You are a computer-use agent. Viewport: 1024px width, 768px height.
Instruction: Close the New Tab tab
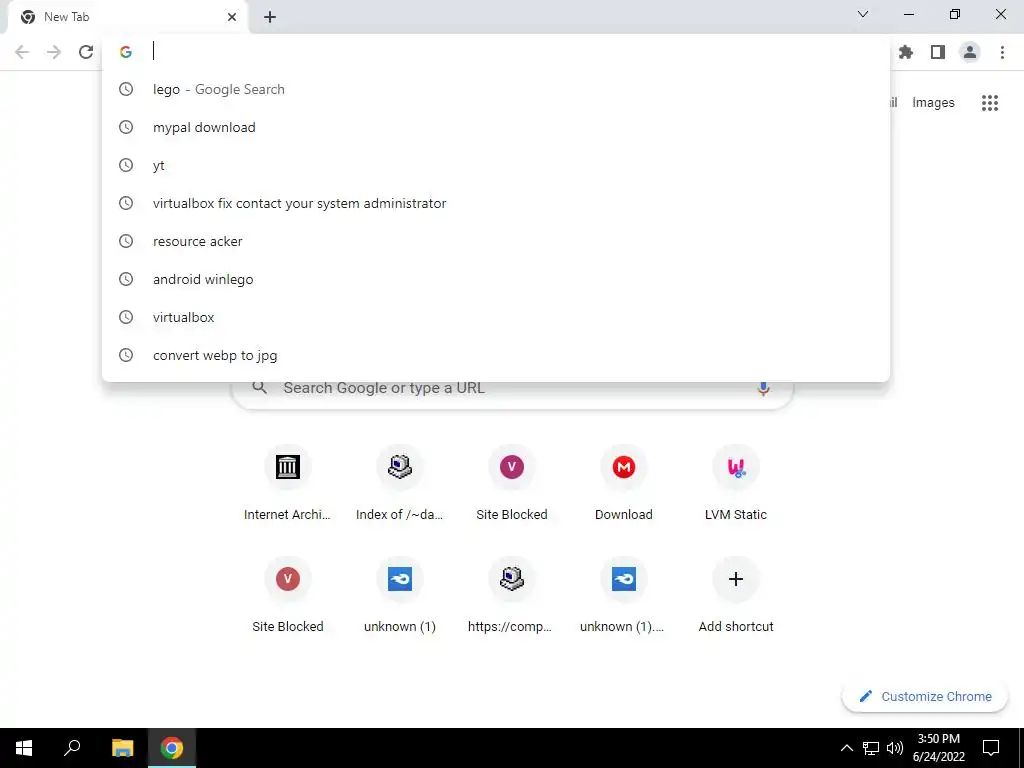[x=232, y=17]
